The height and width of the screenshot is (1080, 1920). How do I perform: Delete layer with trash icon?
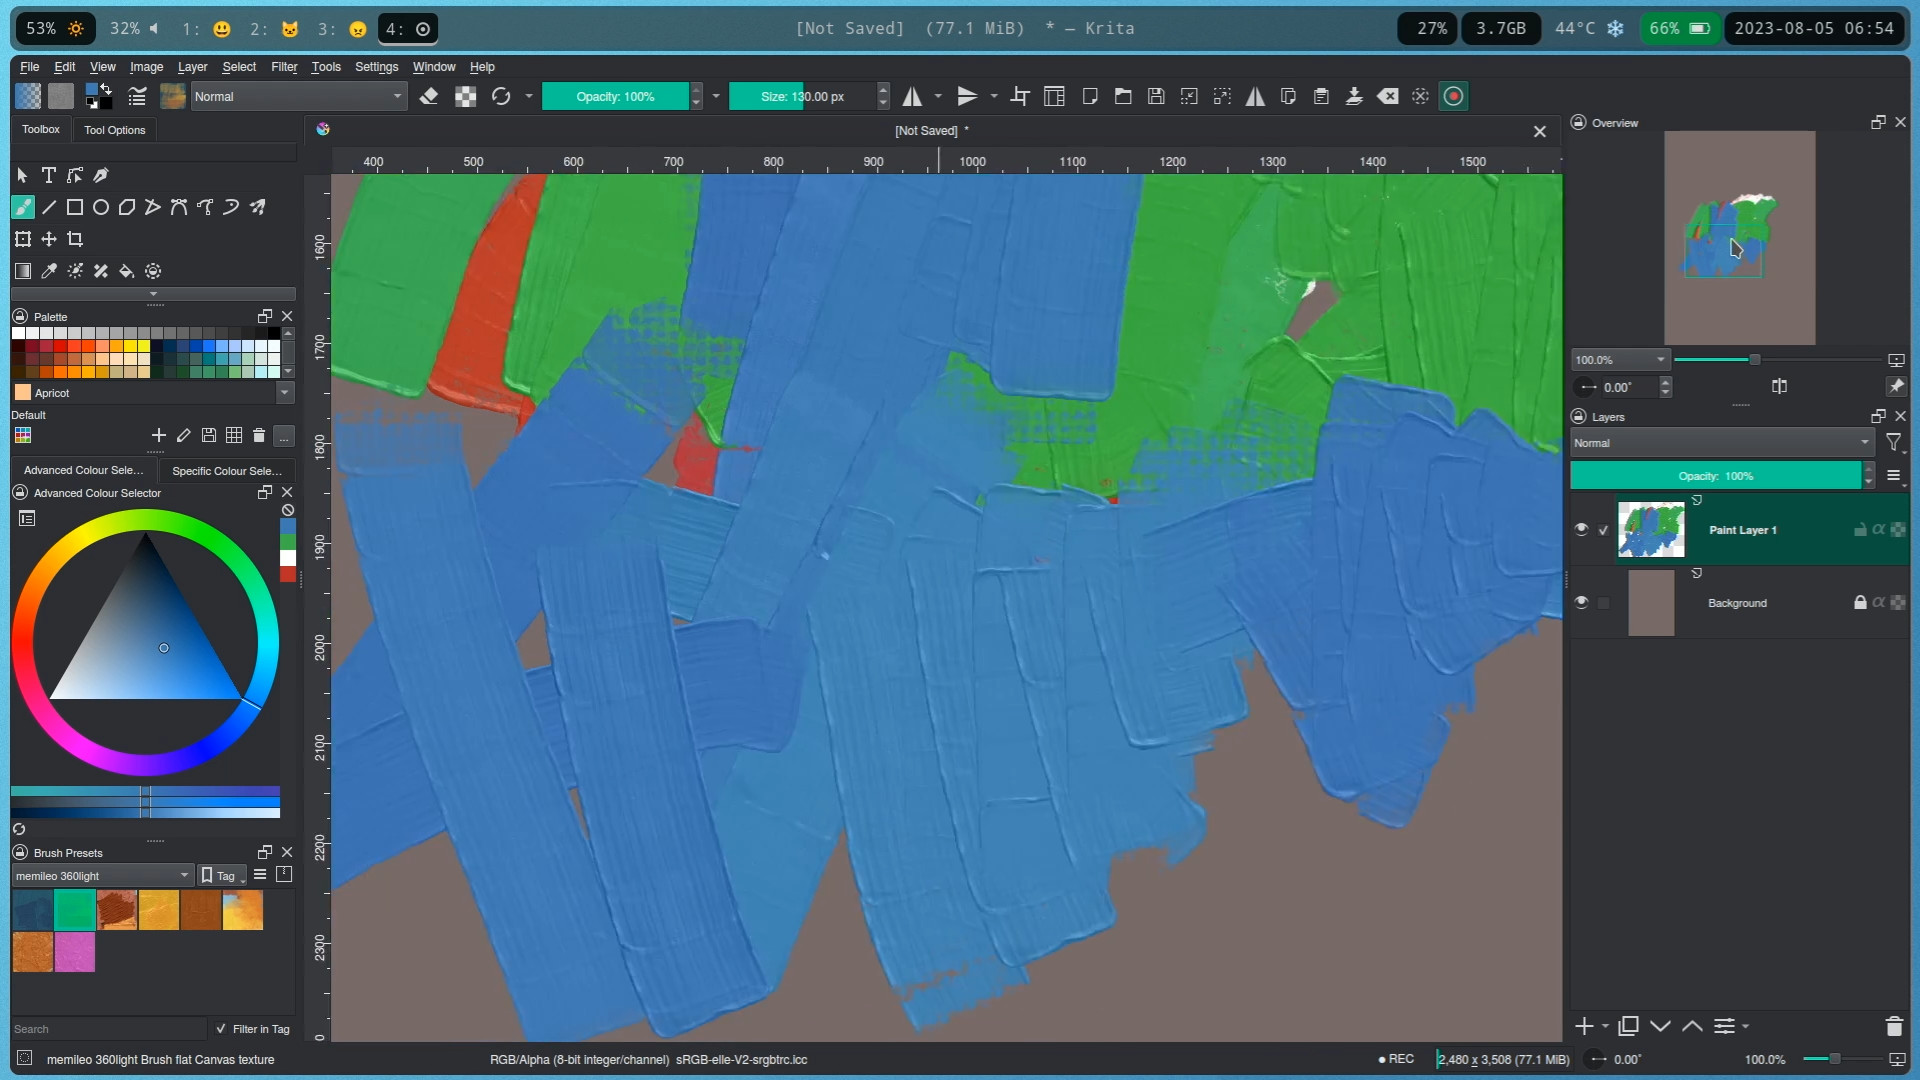(1893, 1026)
